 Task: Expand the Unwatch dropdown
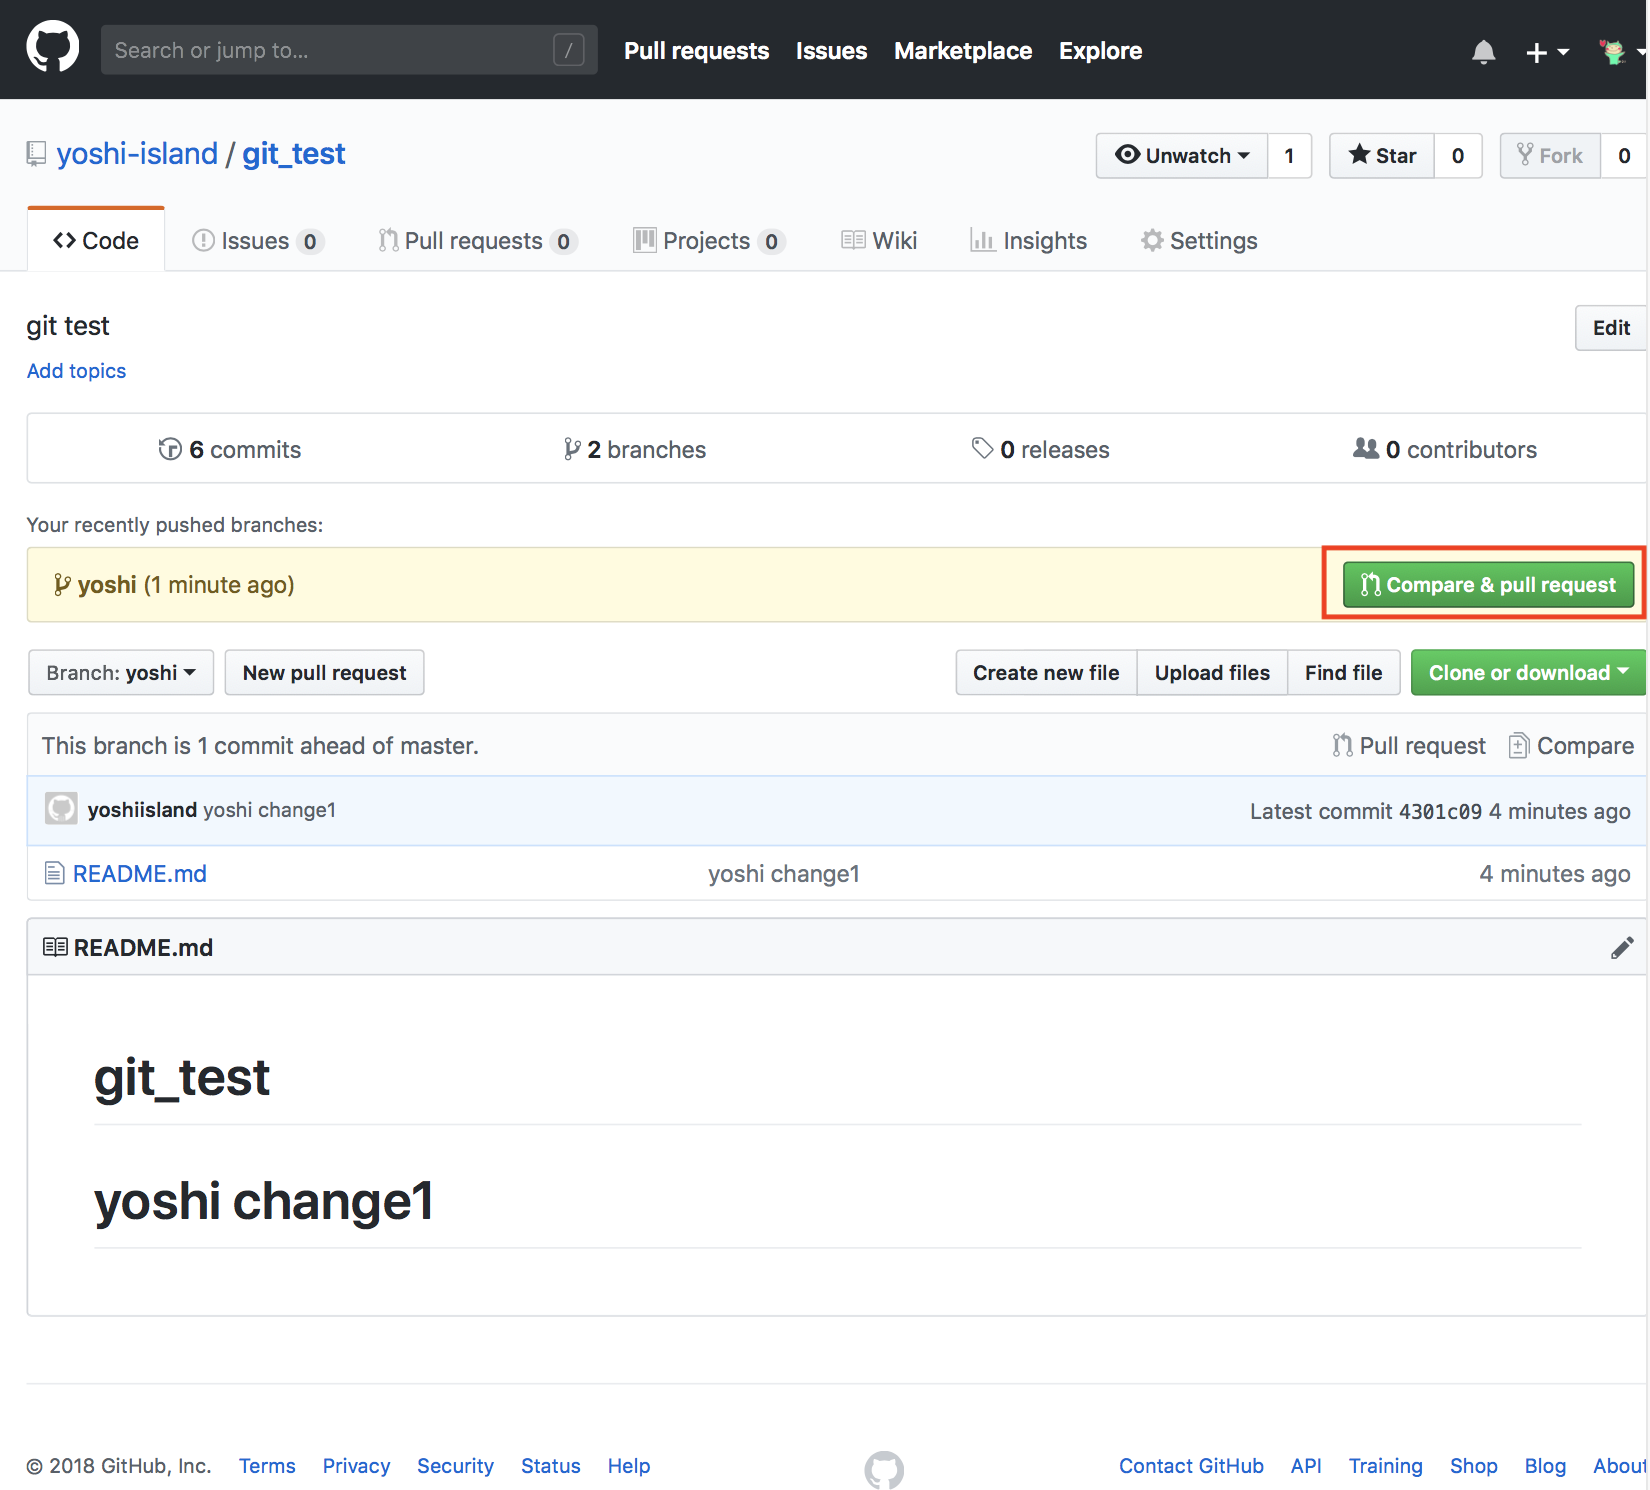pyautogui.click(x=1182, y=156)
